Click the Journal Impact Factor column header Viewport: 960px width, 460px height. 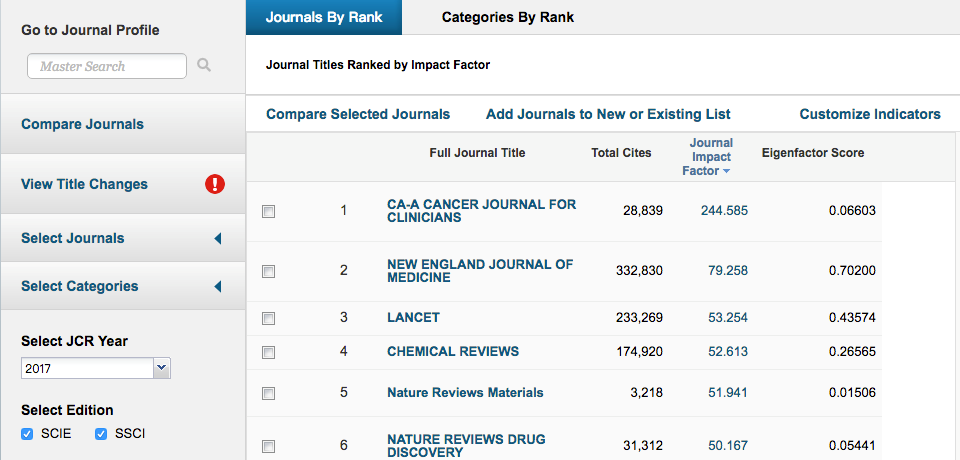710,157
